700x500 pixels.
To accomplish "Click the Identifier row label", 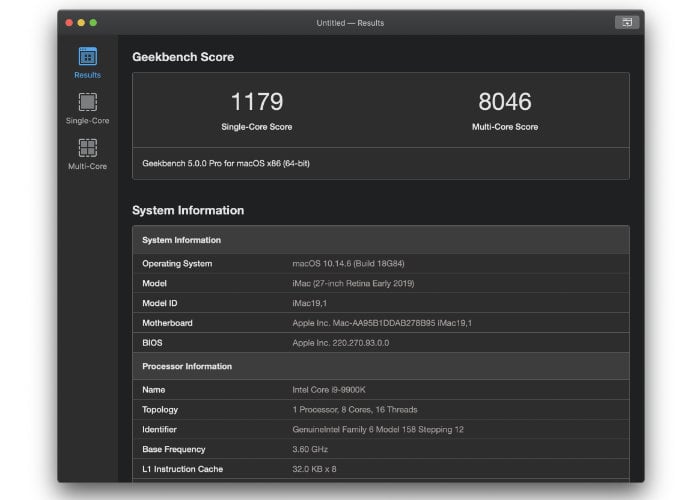I will pyautogui.click(x=159, y=429).
